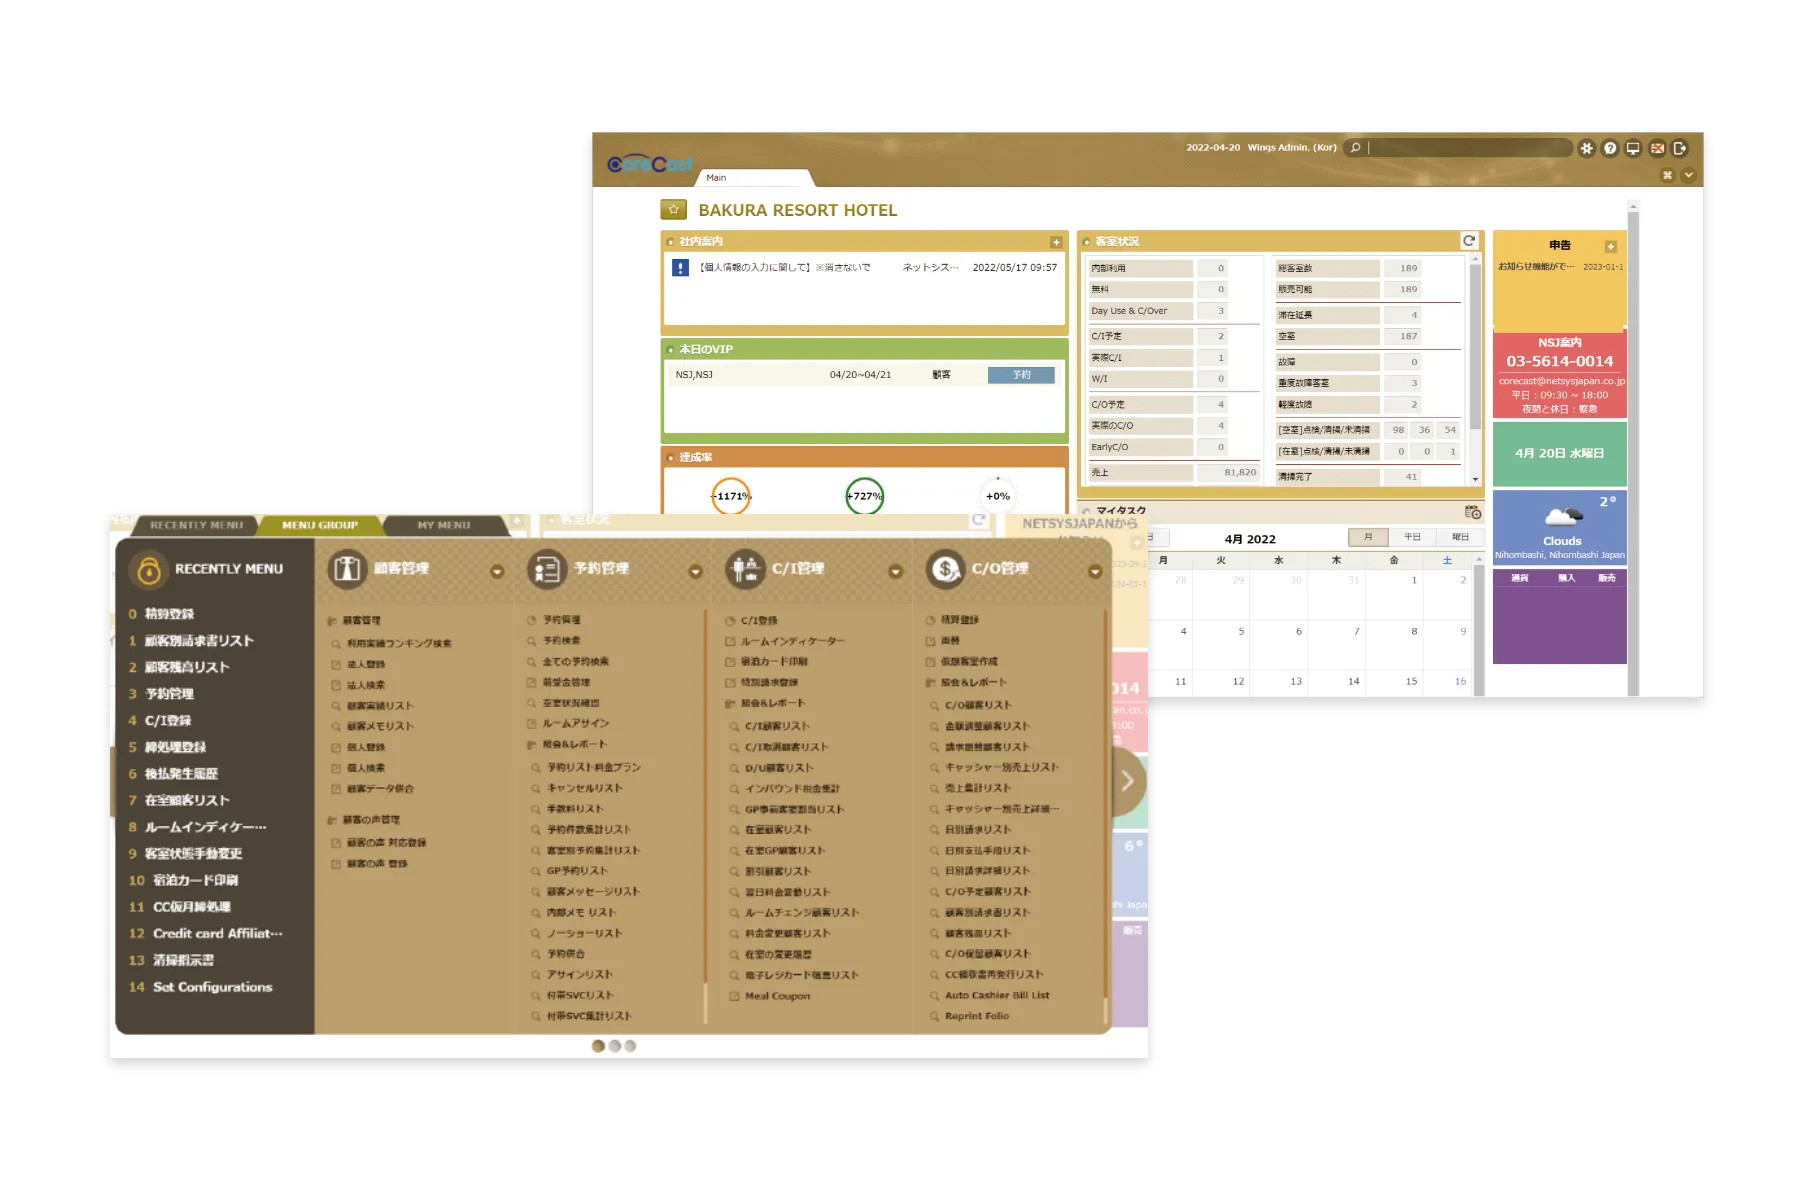Click the add task calendar icon in マイタスク
The height and width of the screenshot is (1200, 1800).
(1472, 512)
